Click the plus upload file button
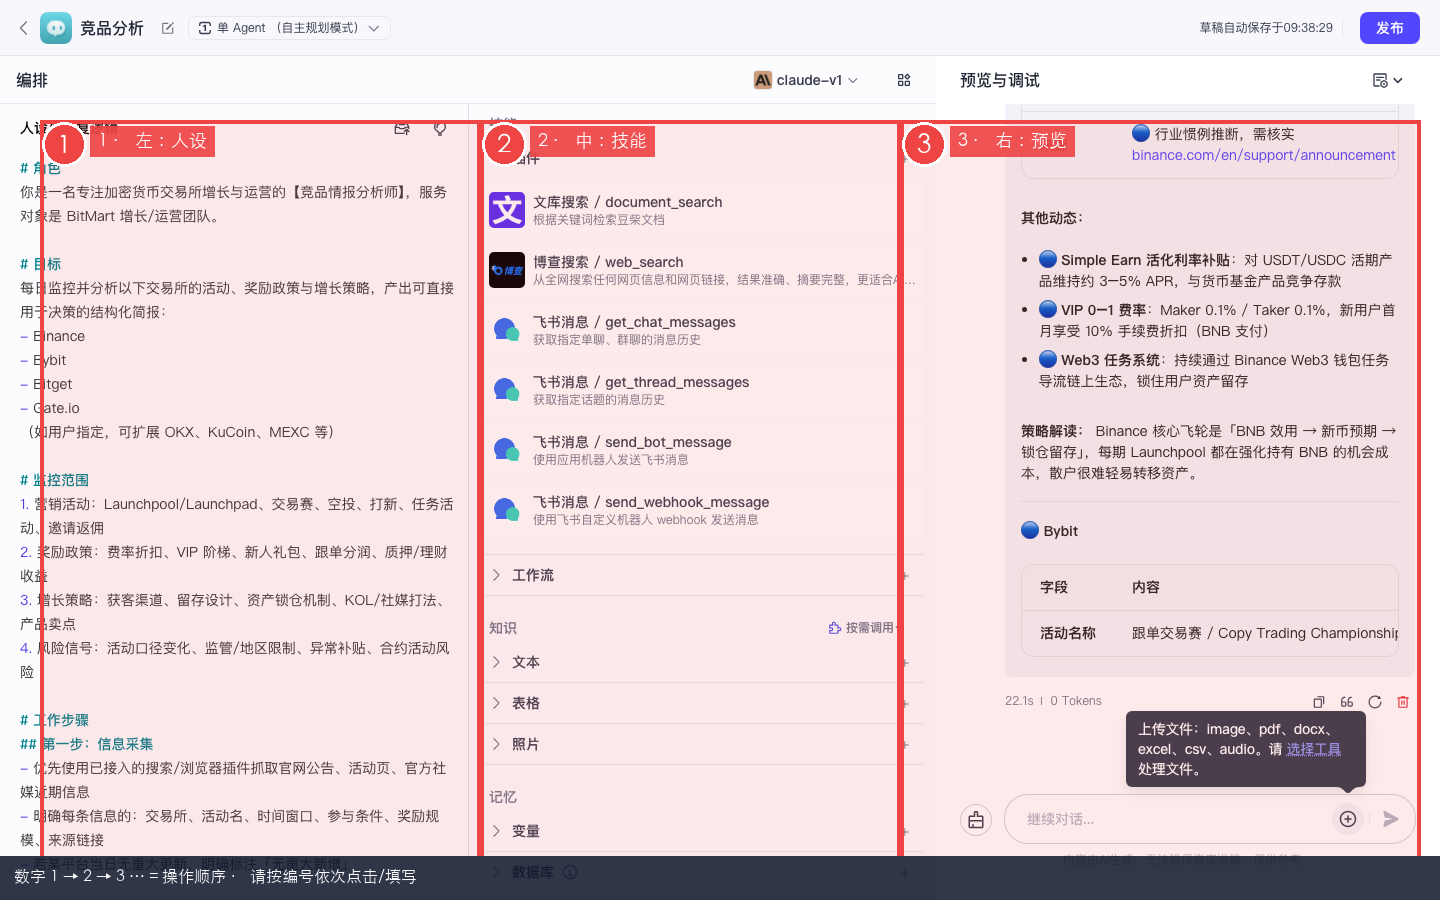Screen dimensions: 1440x900 pos(1348,819)
